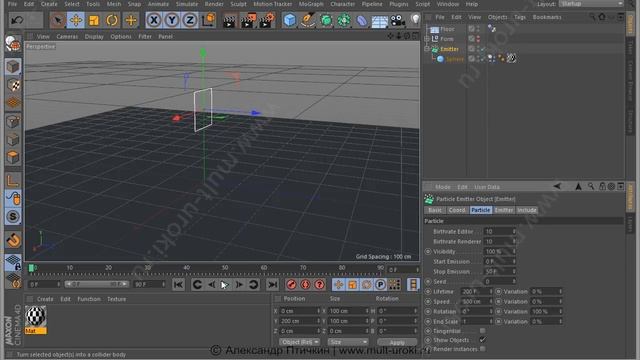Collapse the Emitter tree node
The width and height of the screenshot is (640, 360).
coord(427,49)
